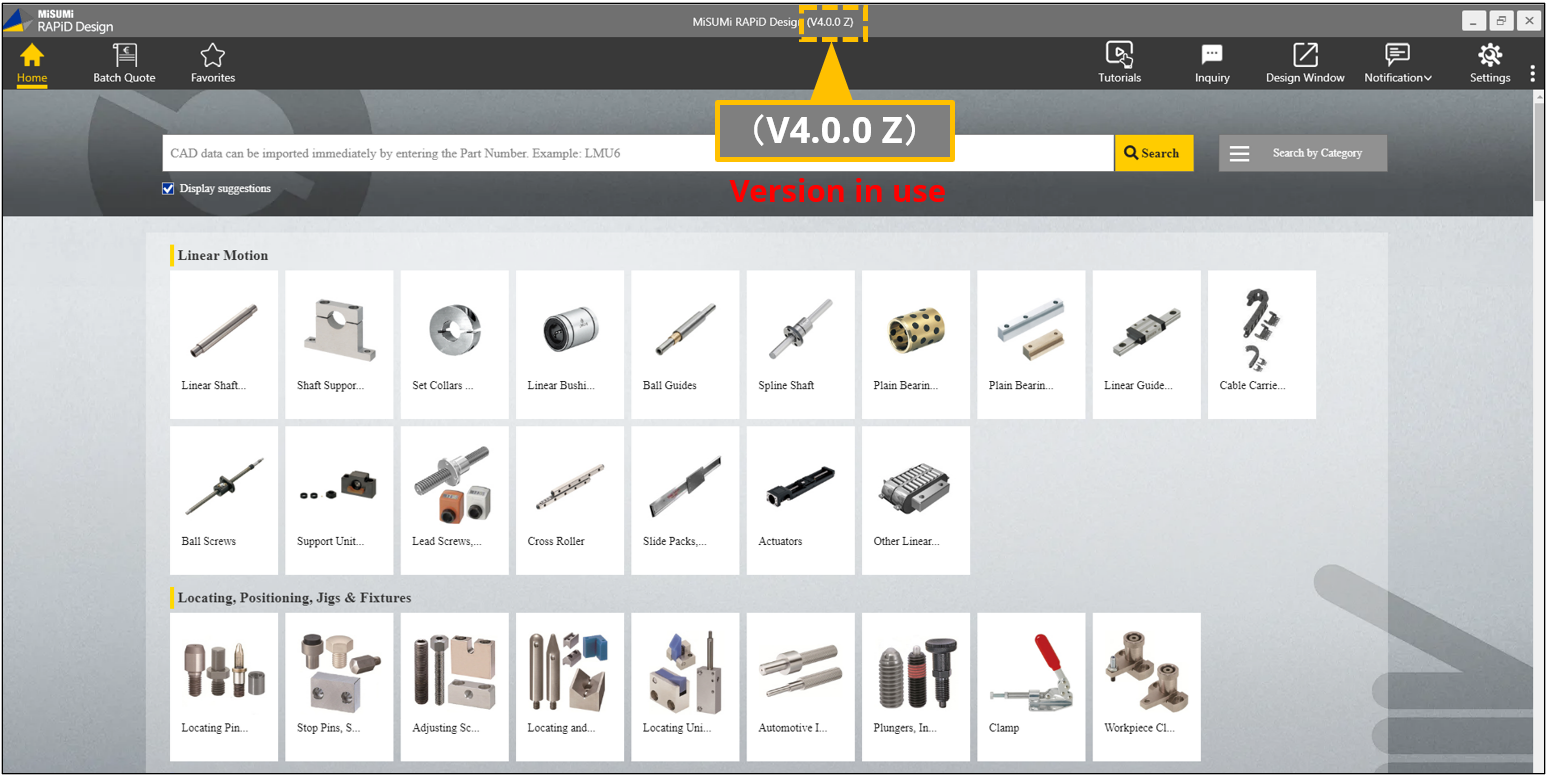The image size is (1549, 777).
Task: Open the Favorites star icon
Action: pos(213,63)
